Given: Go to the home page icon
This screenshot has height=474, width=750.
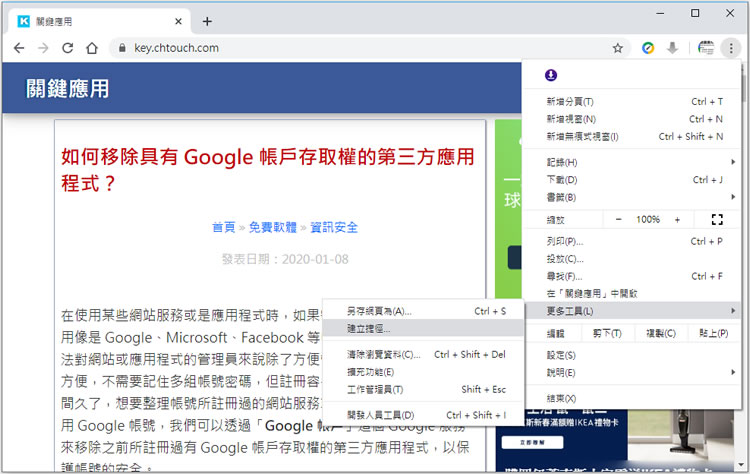Looking at the screenshot, I should [92, 48].
